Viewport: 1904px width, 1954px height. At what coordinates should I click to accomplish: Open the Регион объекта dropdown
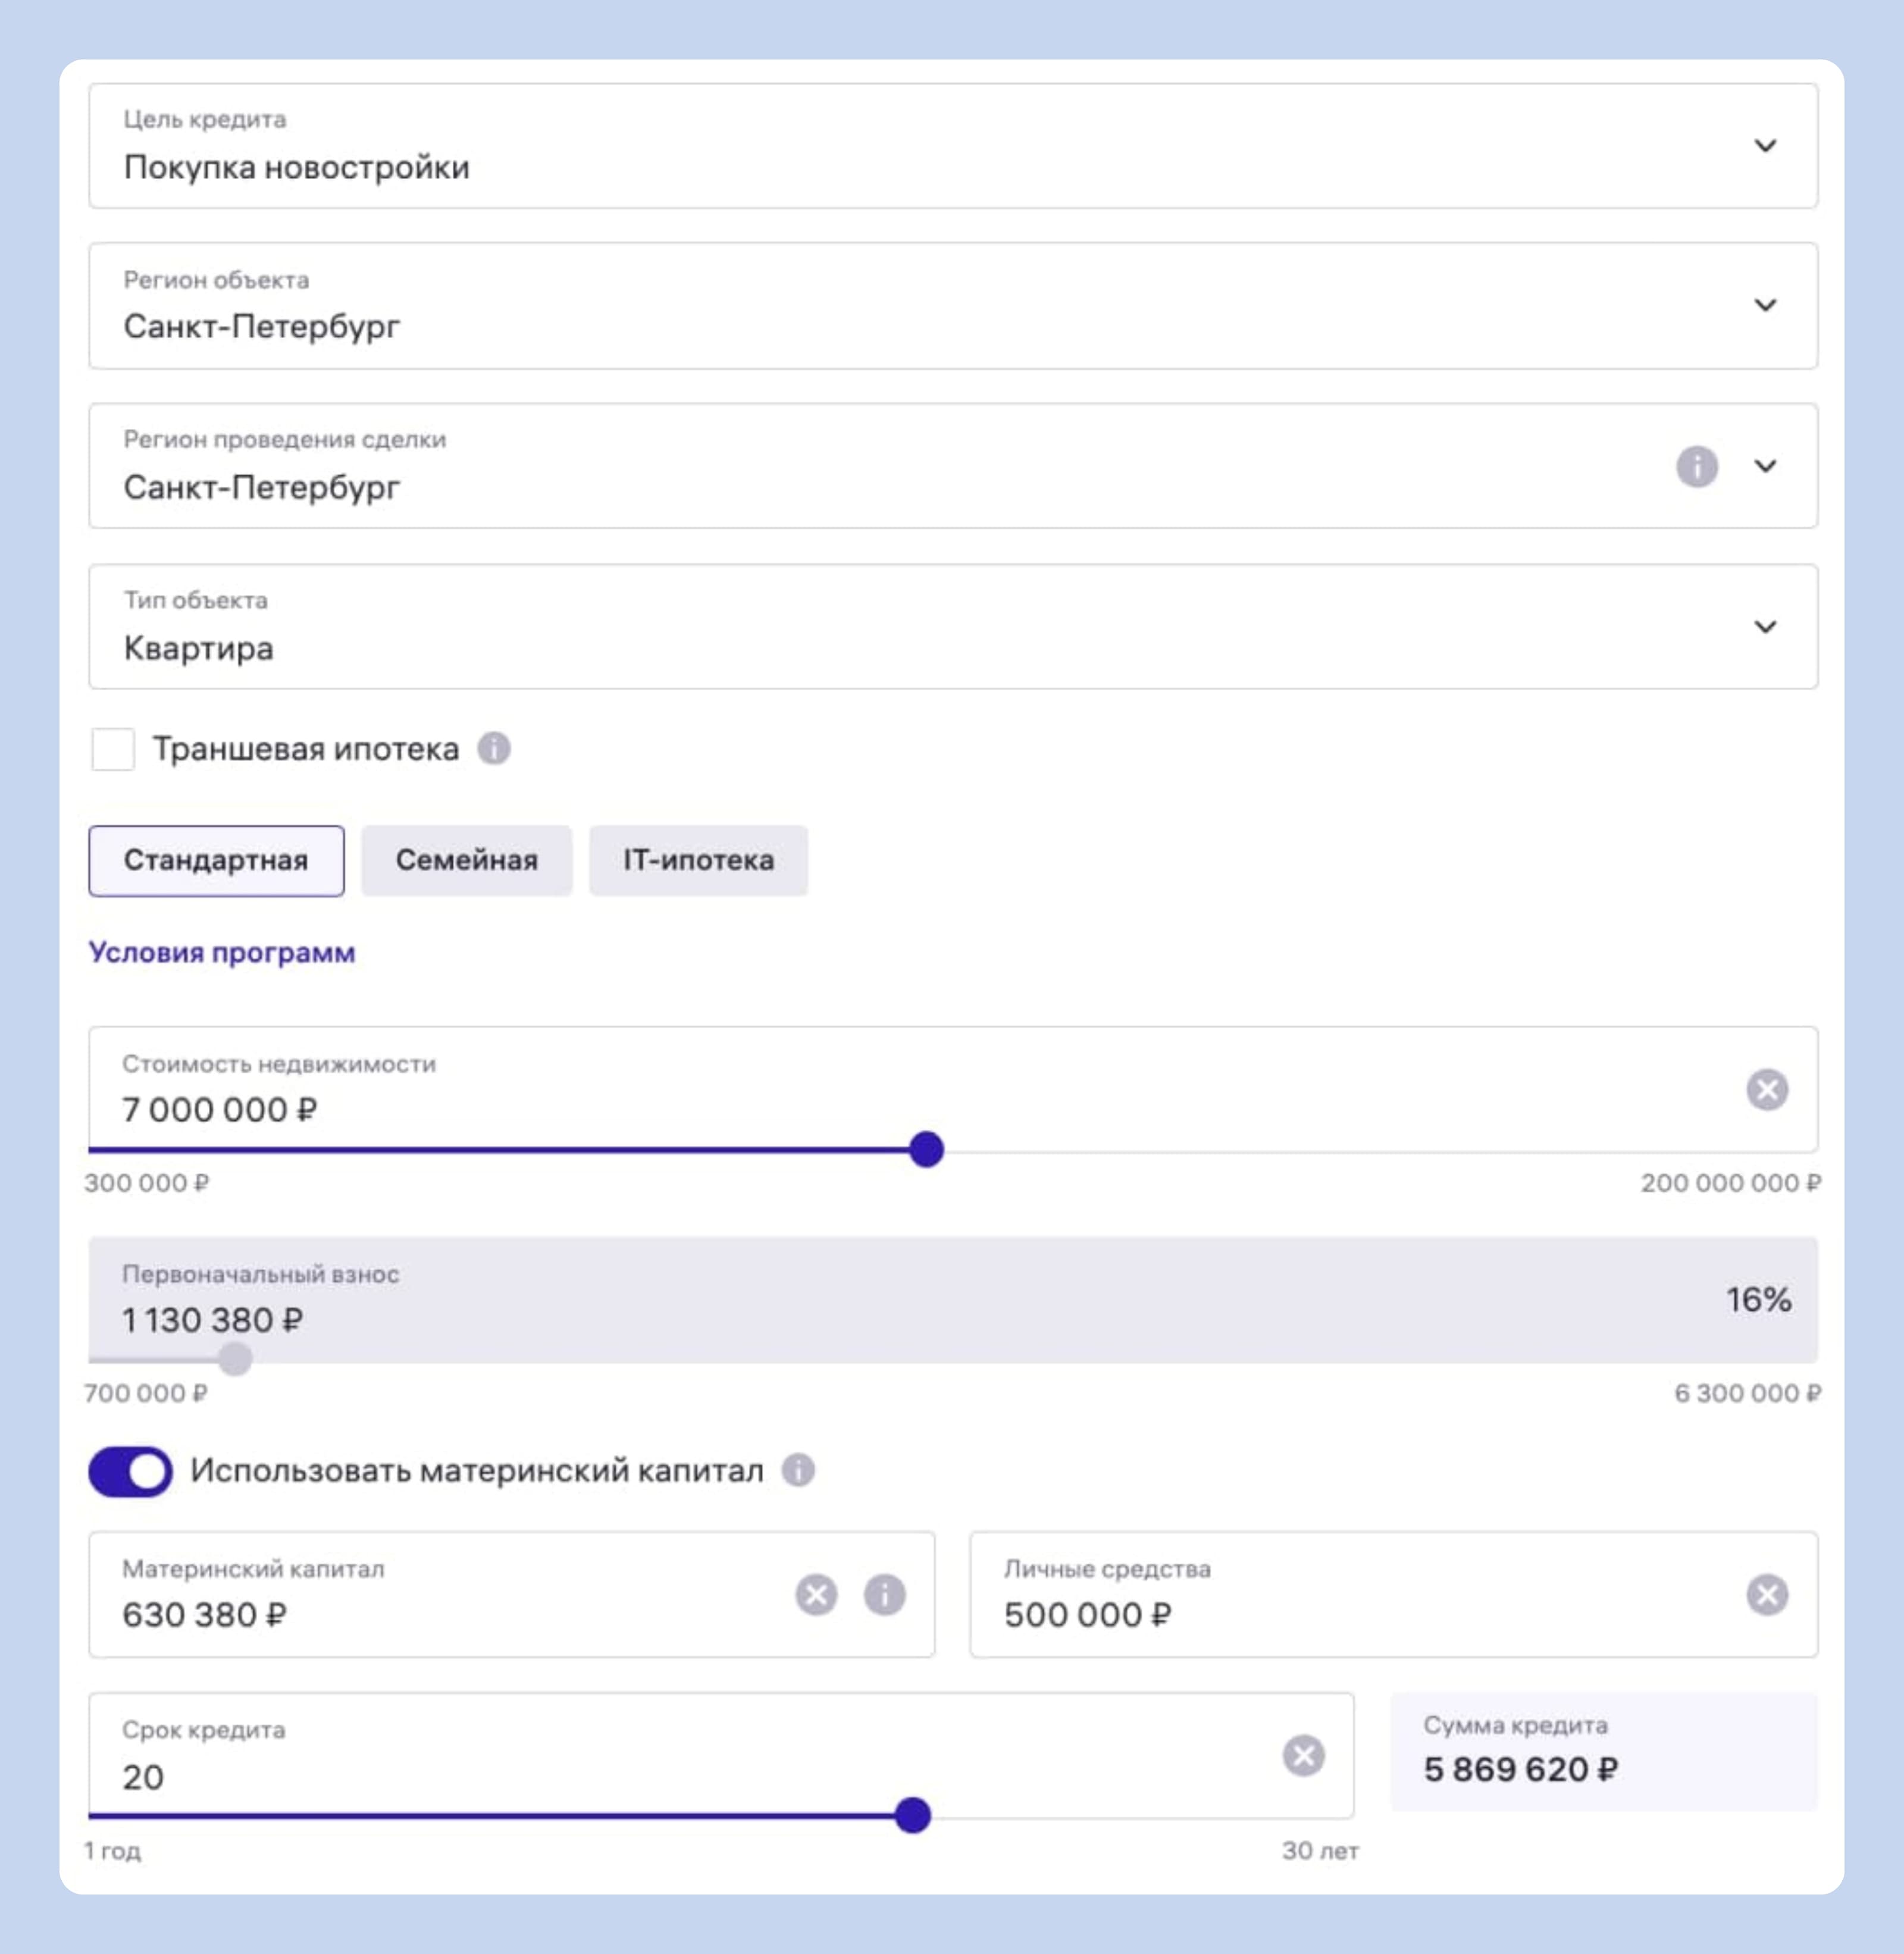pos(1765,305)
